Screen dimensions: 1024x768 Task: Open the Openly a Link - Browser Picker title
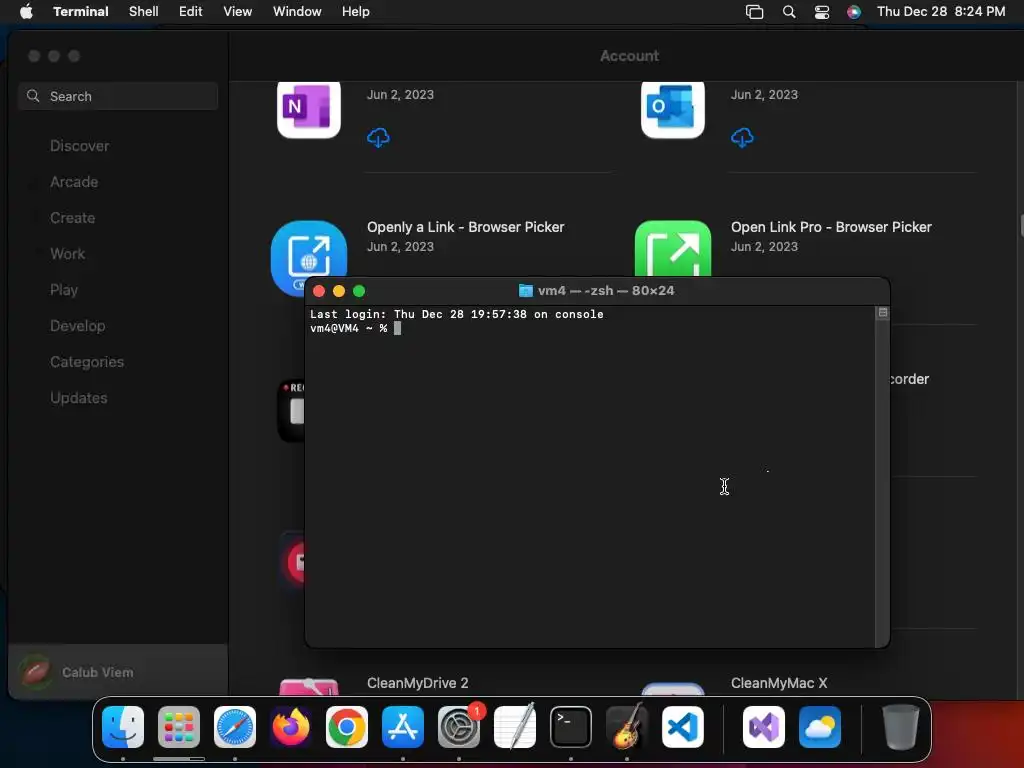466,227
